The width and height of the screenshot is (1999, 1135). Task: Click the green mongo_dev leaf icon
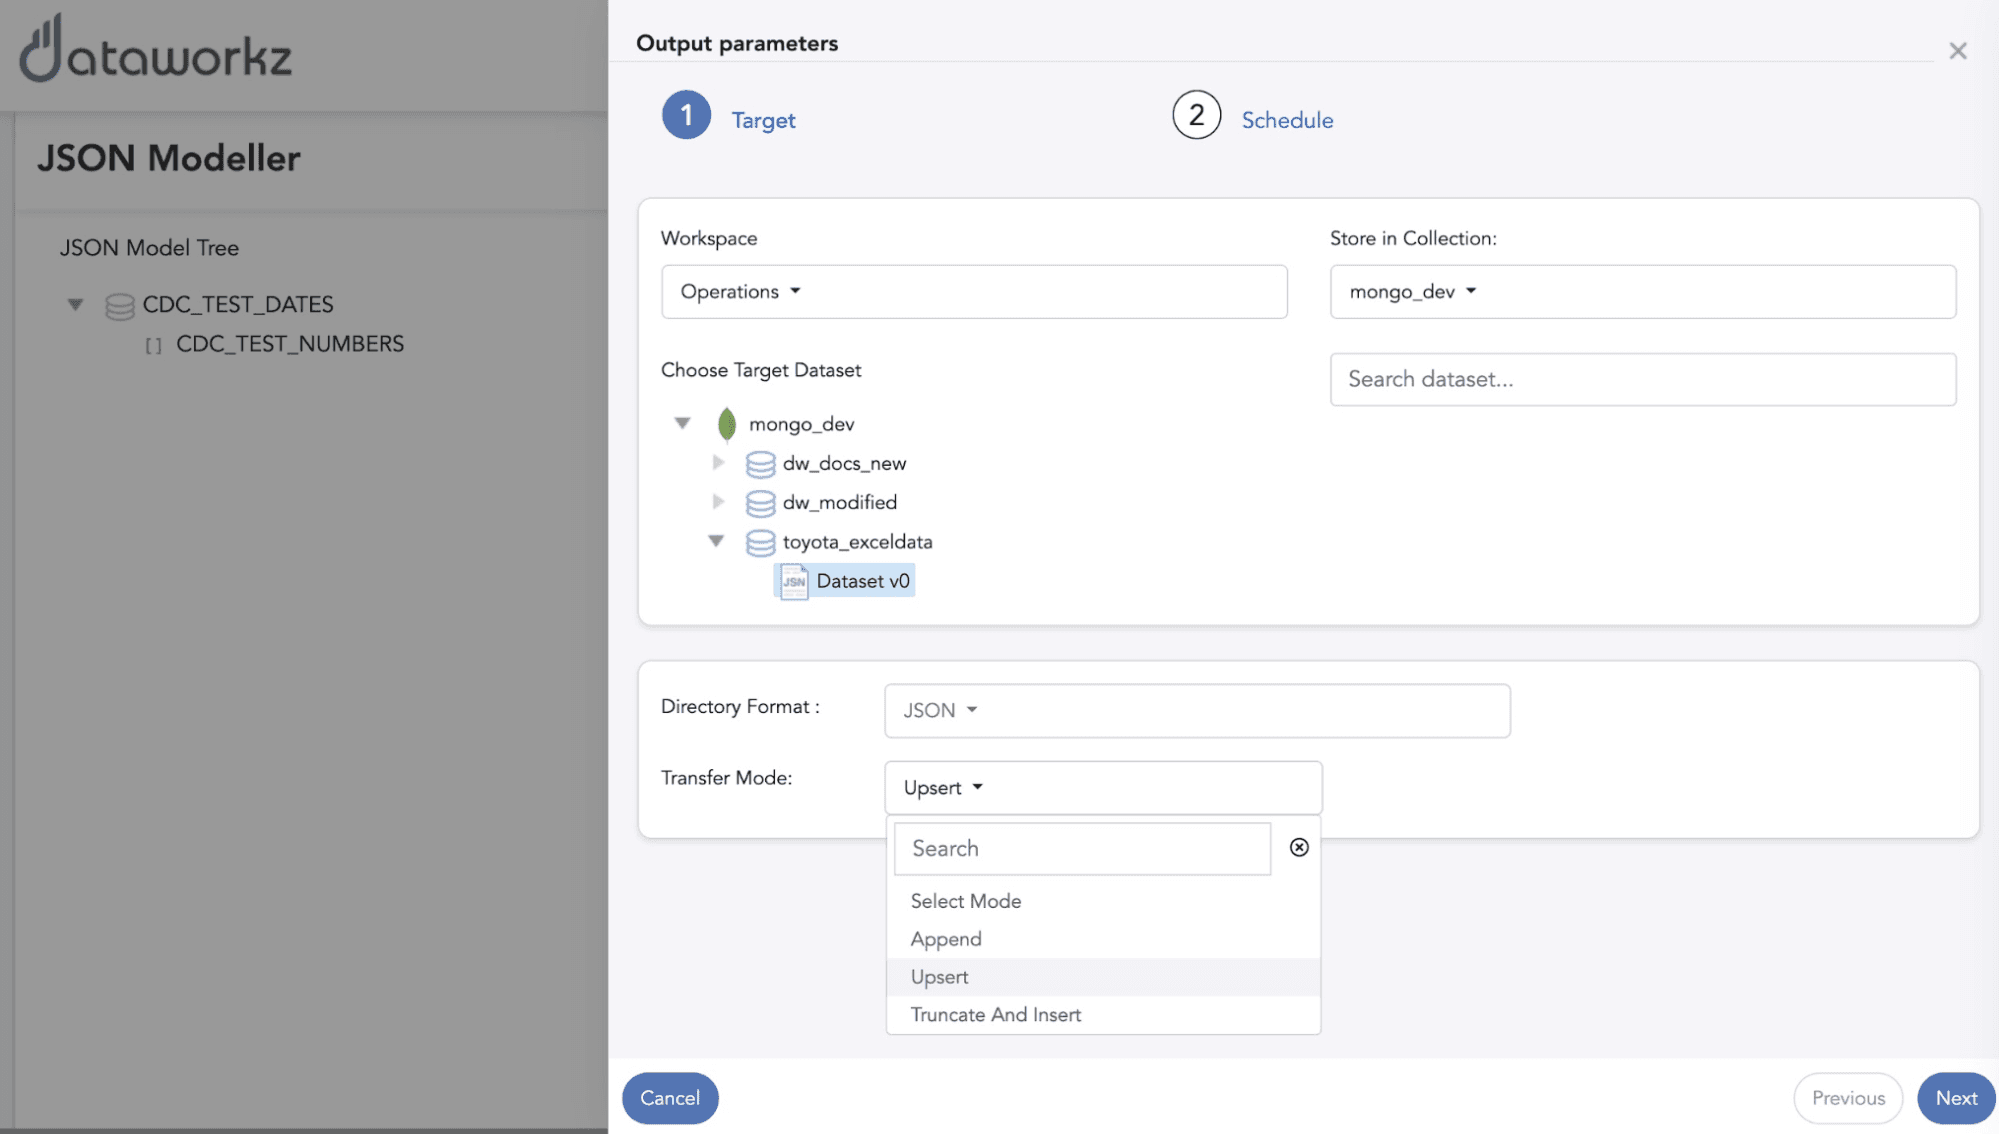point(727,424)
